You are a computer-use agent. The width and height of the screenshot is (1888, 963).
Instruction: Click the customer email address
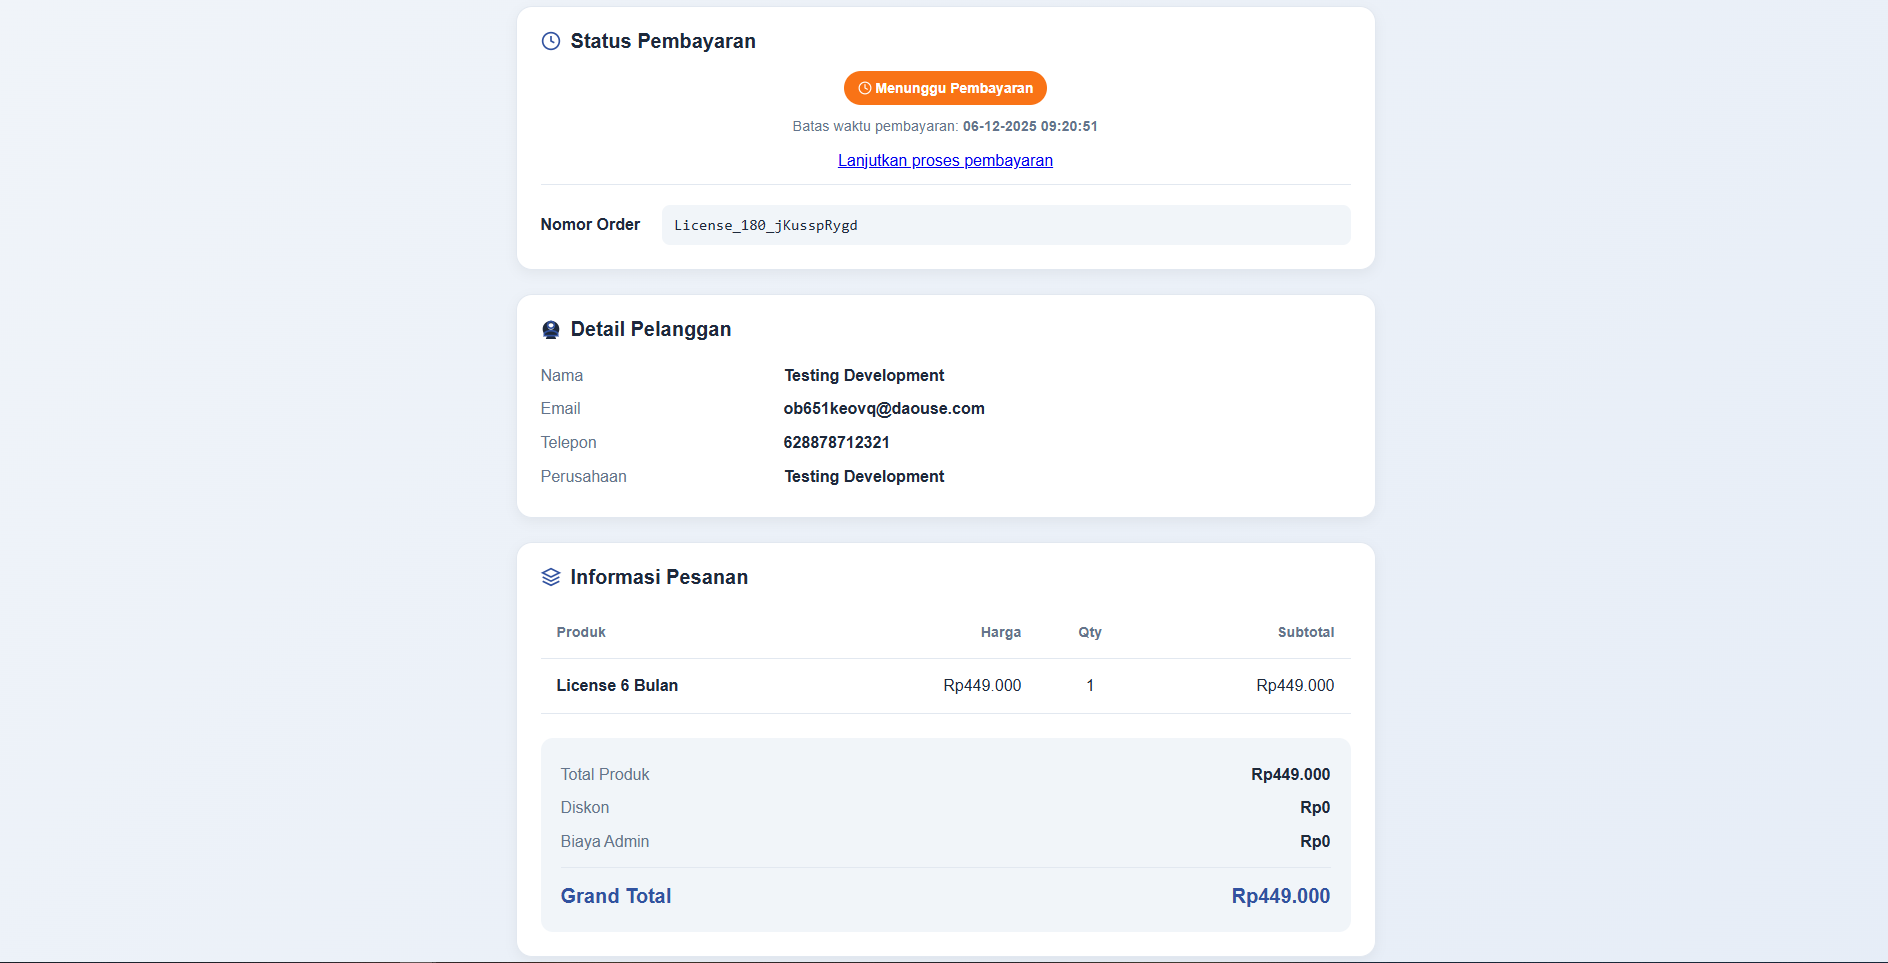884,408
